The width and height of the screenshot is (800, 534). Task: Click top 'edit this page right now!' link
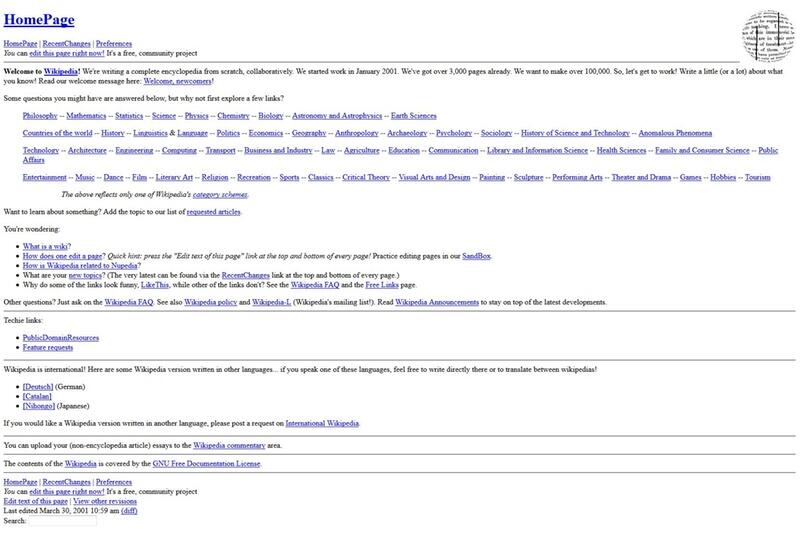pos(67,53)
